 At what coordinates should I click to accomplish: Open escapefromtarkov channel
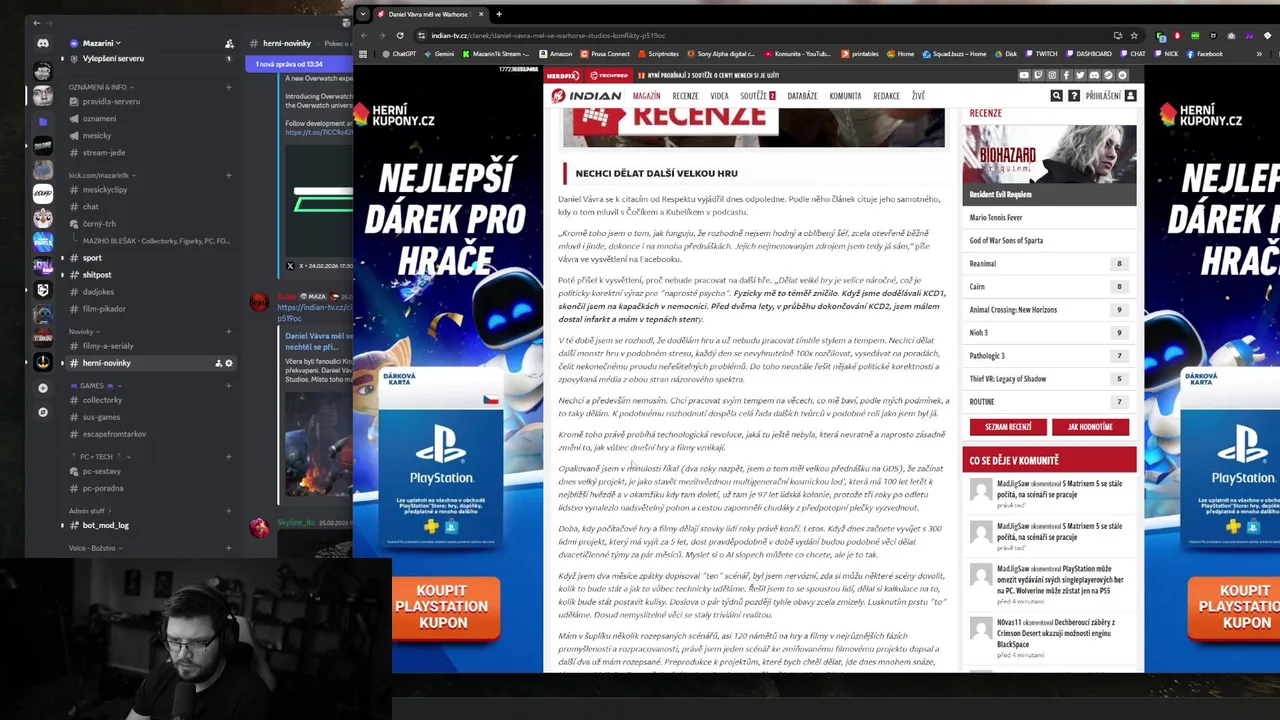tap(114, 434)
